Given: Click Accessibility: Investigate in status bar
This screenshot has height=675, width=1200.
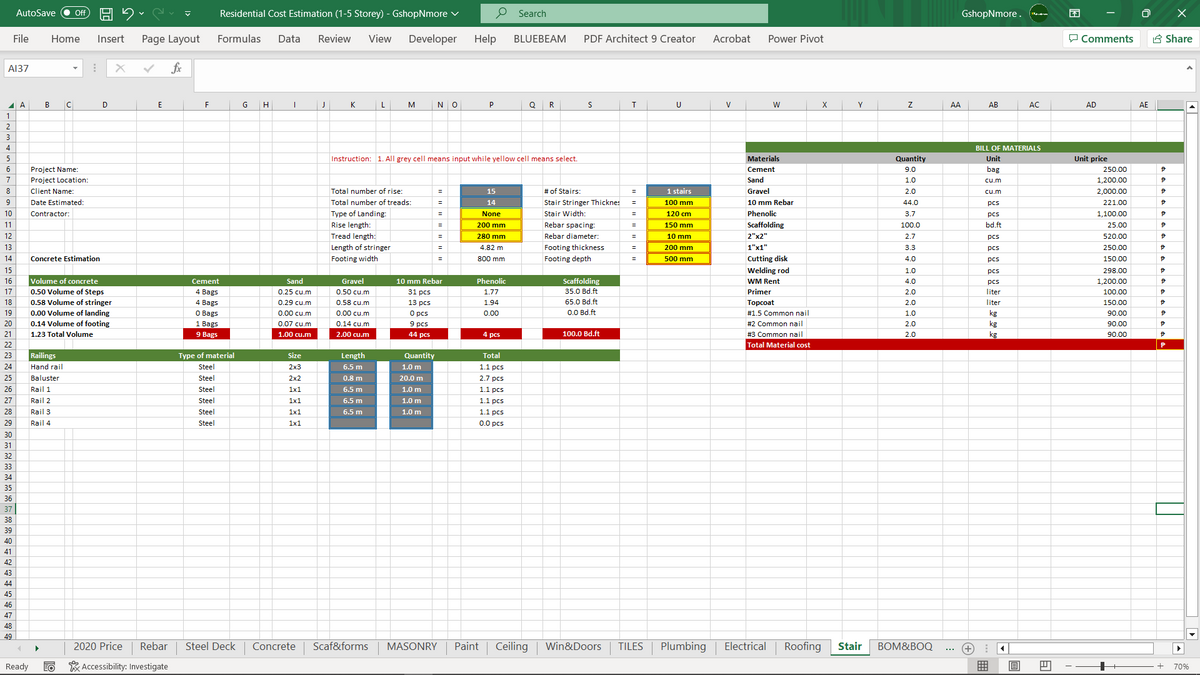Looking at the screenshot, I should pyautogui.click(x=120, y=666).
